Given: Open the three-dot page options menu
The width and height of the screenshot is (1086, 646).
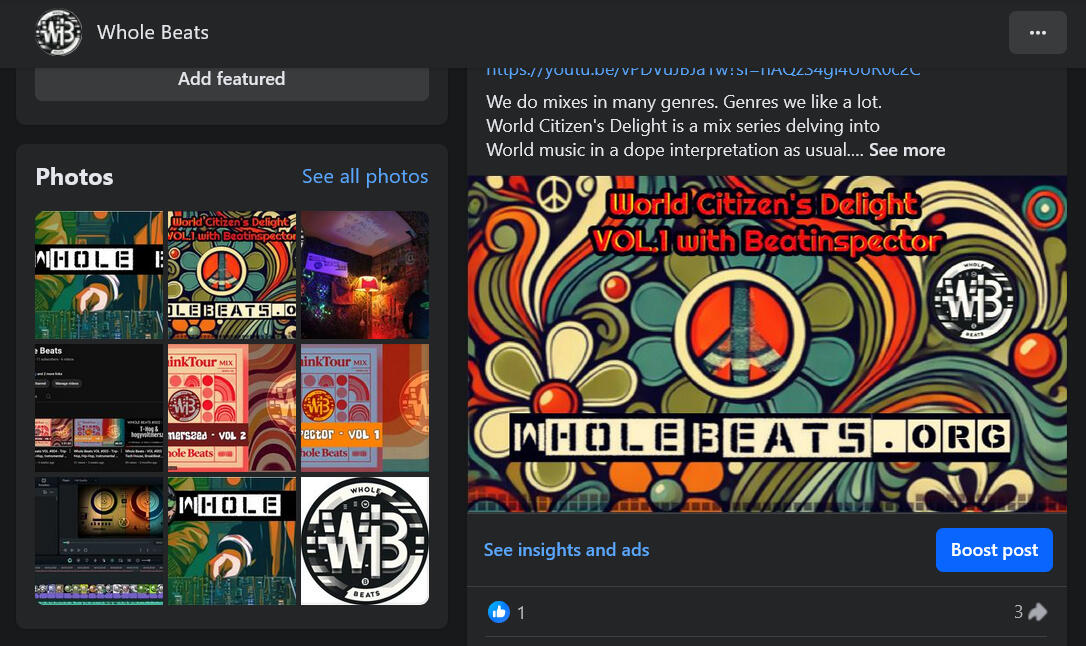Looking at the screenshot, I should pos(1037,33).
